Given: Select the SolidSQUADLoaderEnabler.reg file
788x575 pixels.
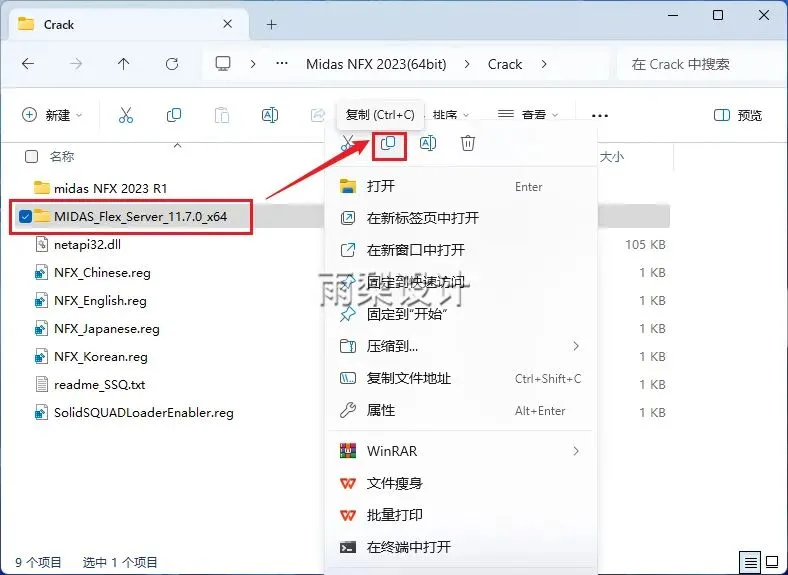Looking at the screenshot, I should pos(144,413).
